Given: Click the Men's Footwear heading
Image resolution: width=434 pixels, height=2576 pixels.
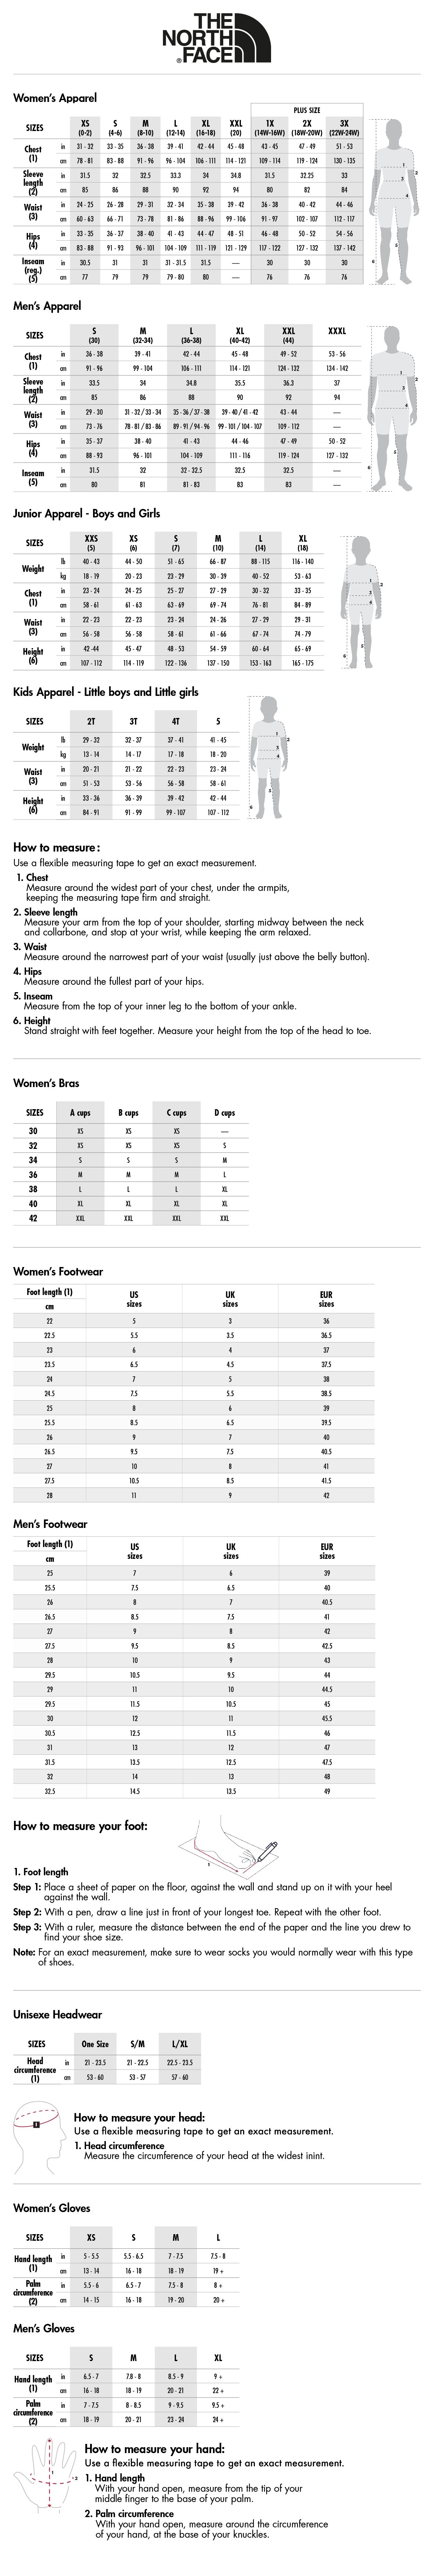Looking at the screenshot, I should [x=50, y=1524].
